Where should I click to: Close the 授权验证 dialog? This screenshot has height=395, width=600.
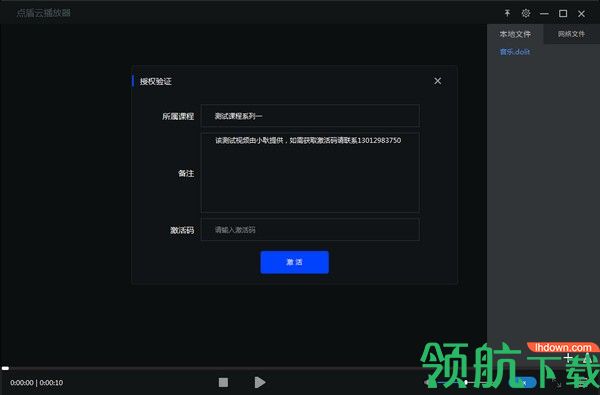pos(438,81)
